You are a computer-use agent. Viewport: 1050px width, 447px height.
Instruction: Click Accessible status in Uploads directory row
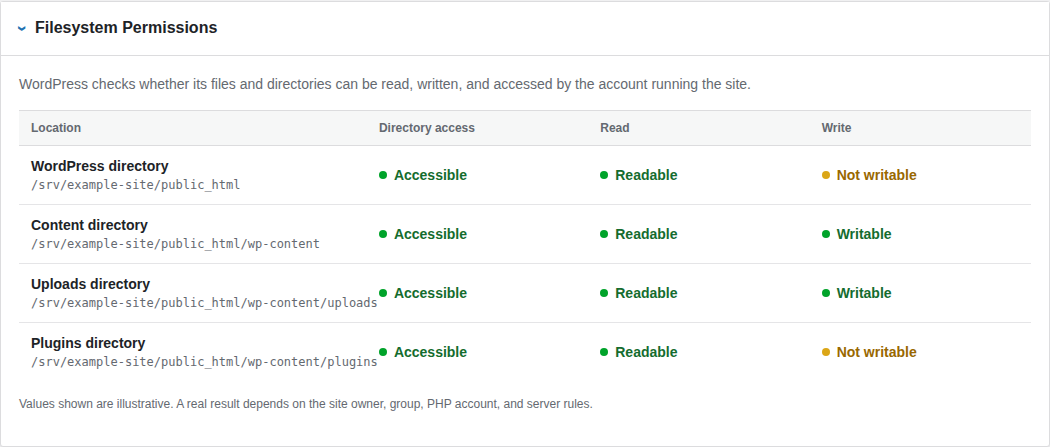[x=430, y=293]
